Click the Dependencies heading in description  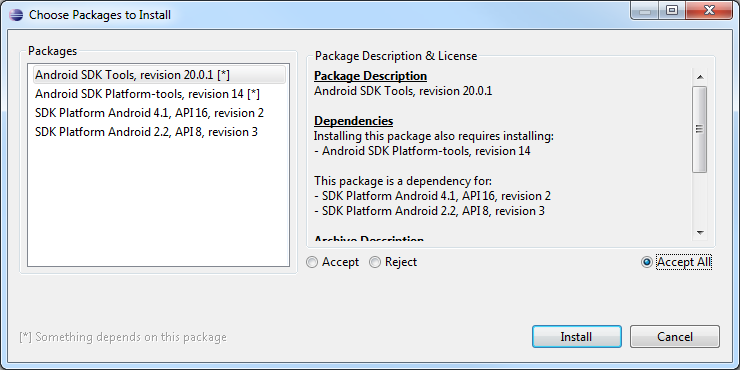pyautogui.click(x=353, y=121)
